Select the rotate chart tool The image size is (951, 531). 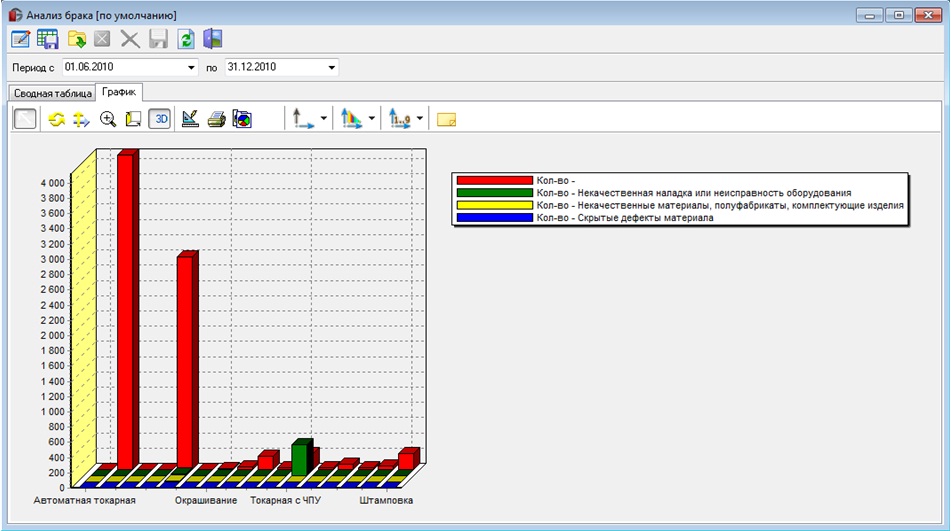[x=56, y=119]
